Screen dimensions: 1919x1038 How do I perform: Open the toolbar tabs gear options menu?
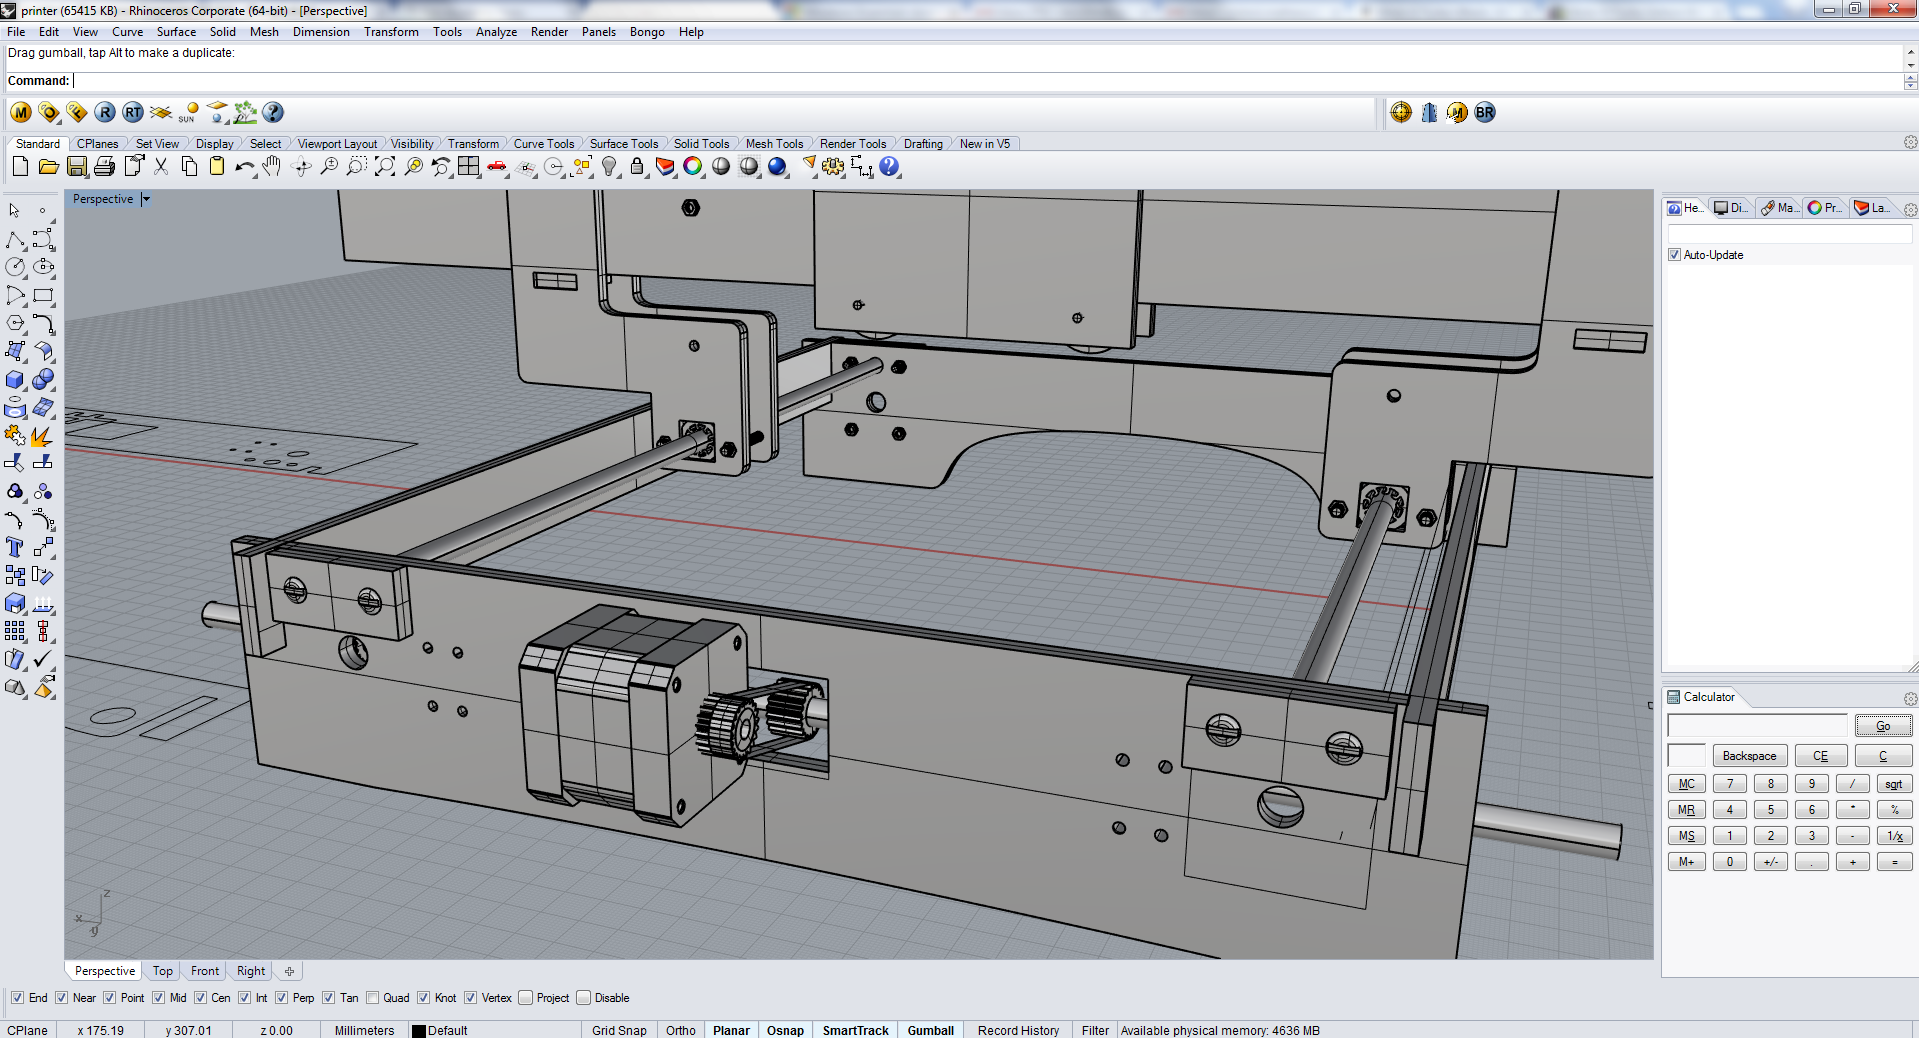pos(1910,143)
